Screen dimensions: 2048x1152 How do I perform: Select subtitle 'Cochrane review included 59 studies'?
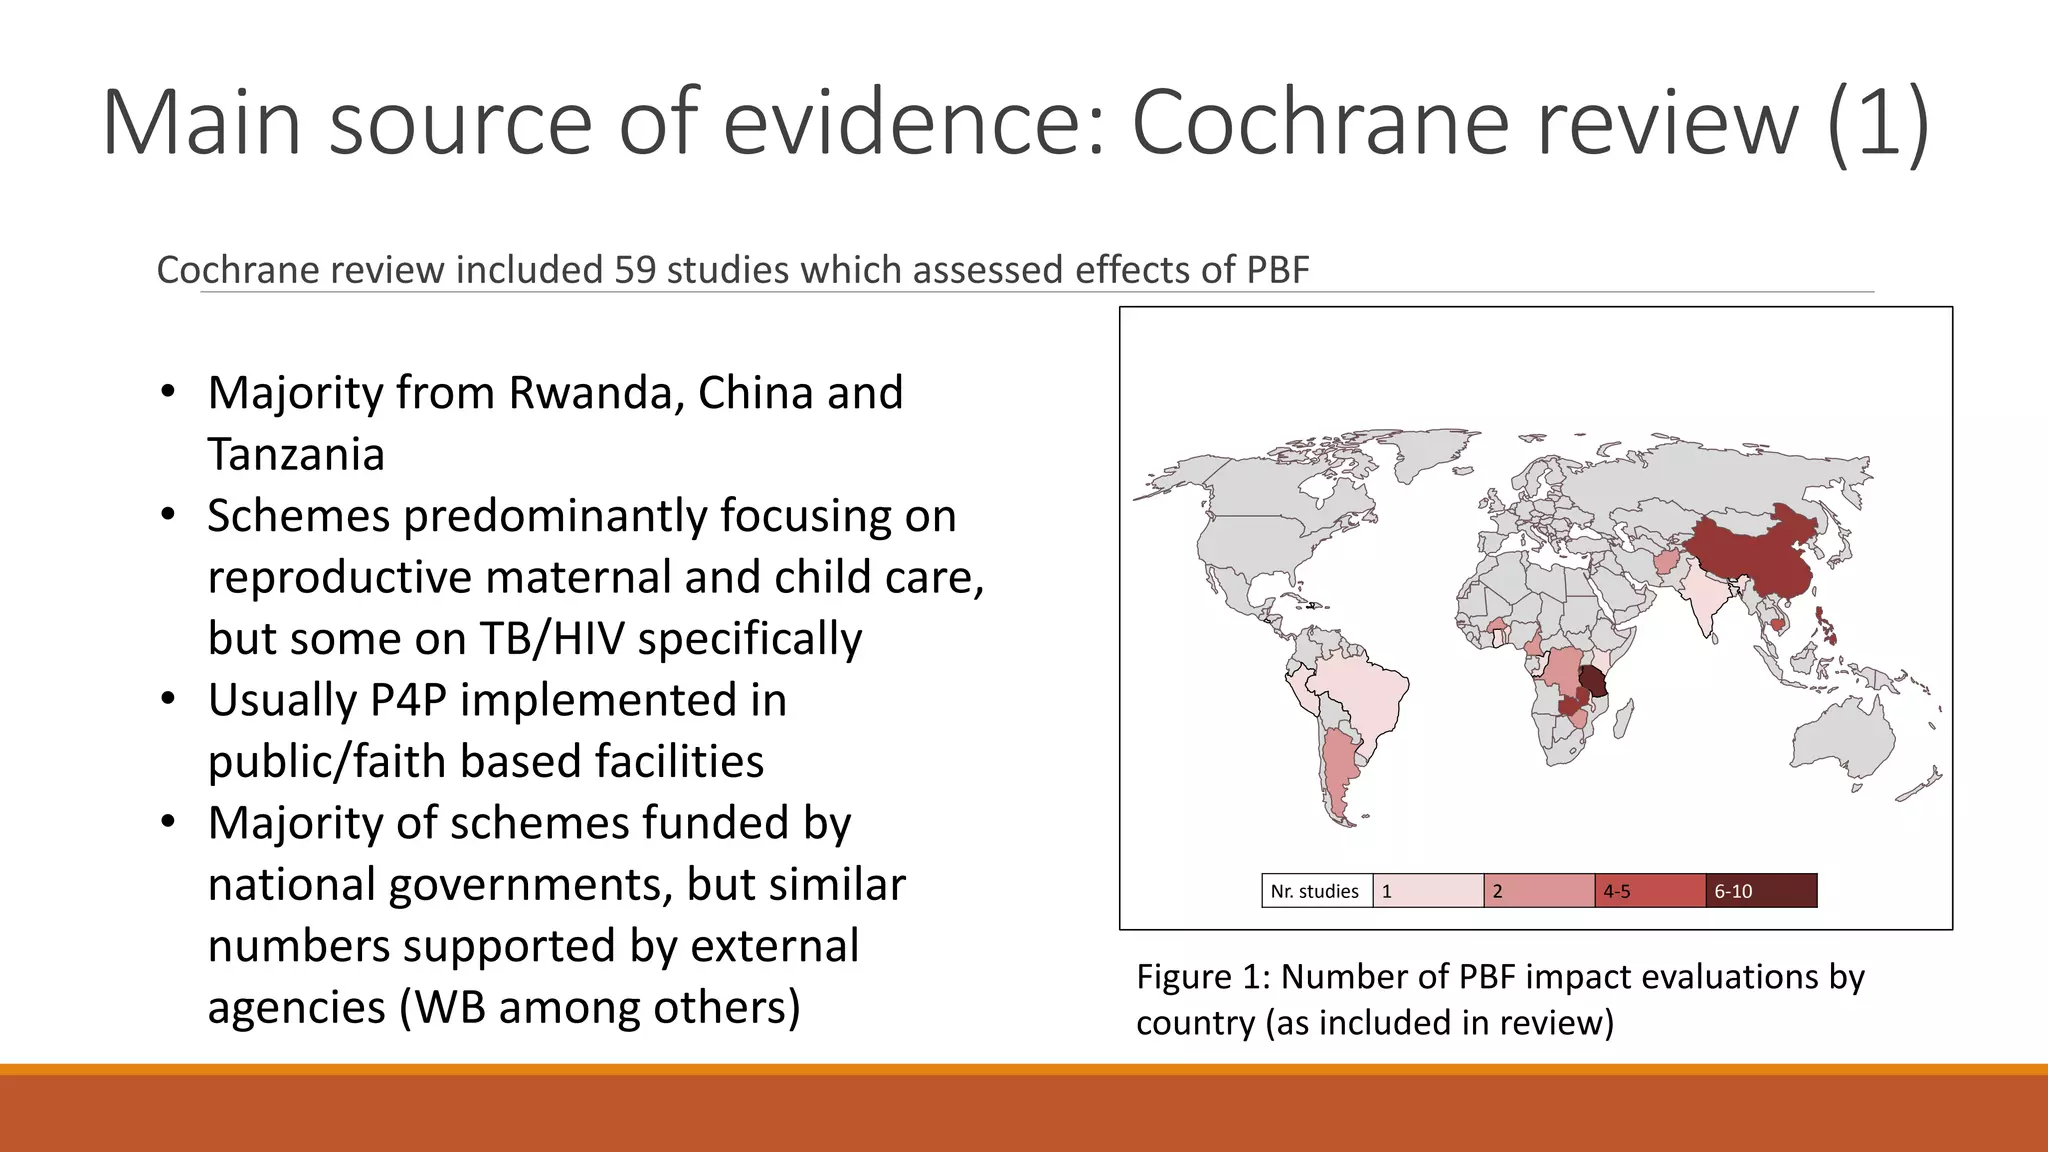click(x=732, y=270)
